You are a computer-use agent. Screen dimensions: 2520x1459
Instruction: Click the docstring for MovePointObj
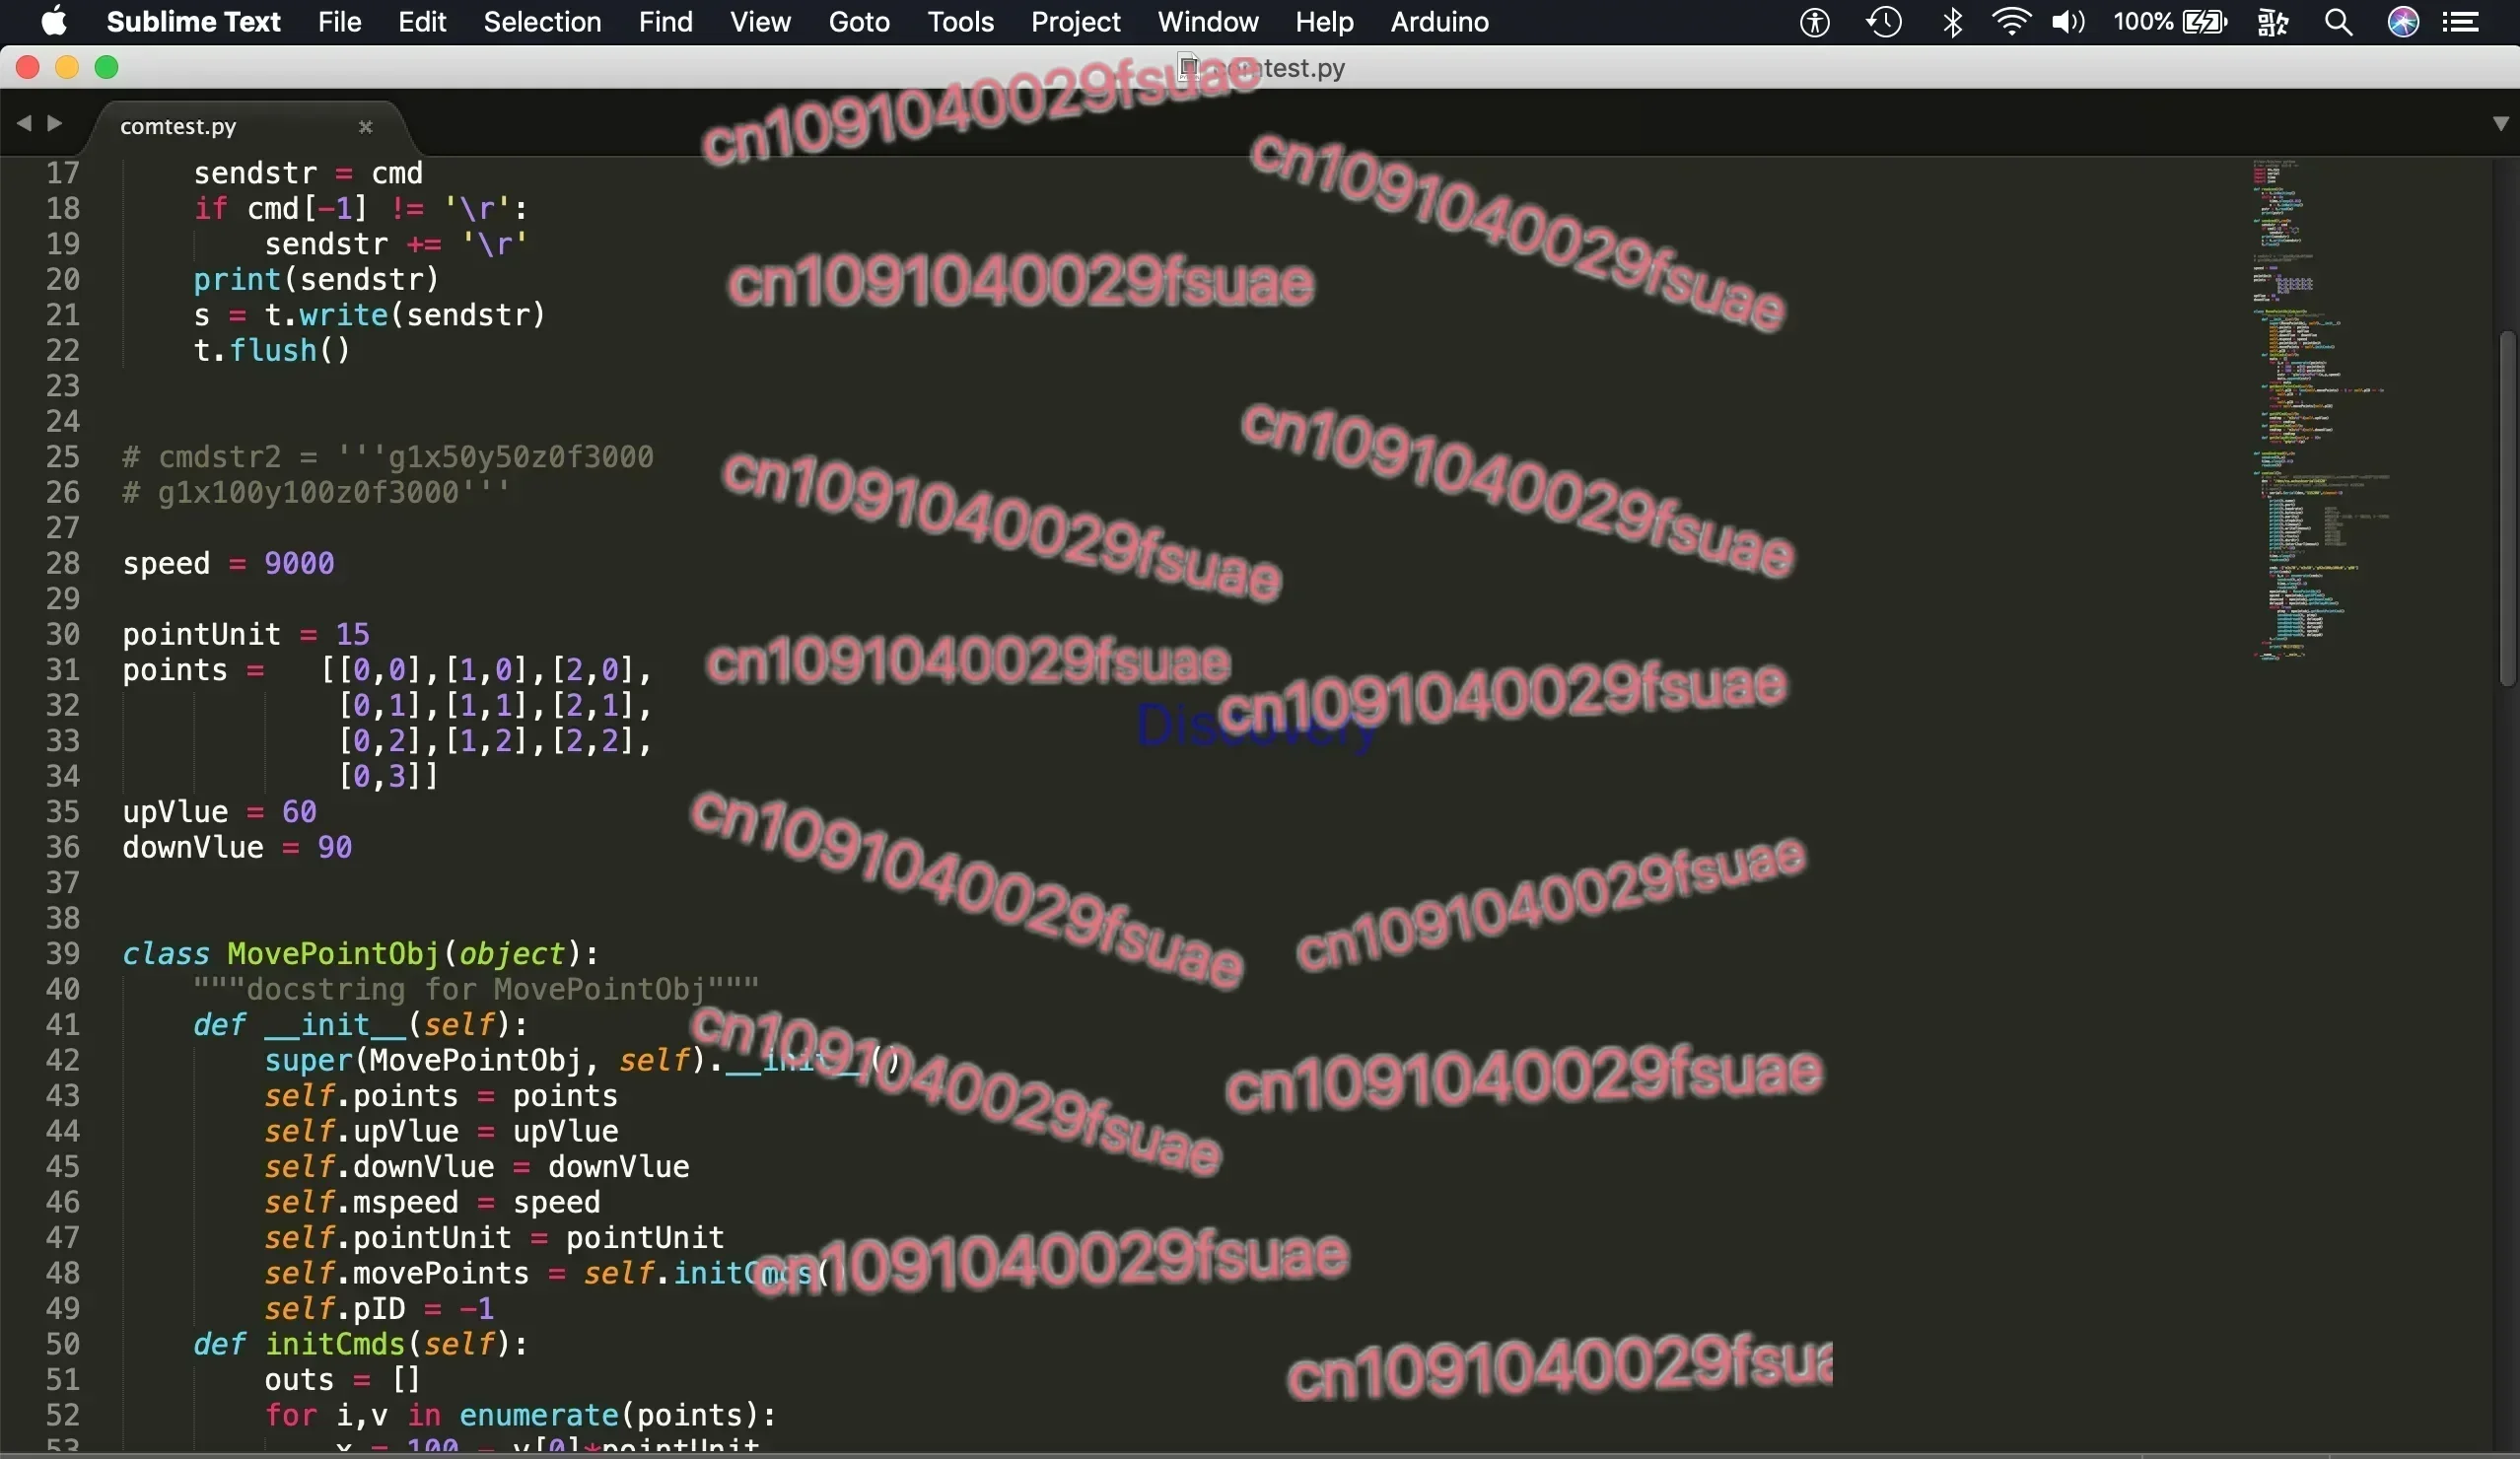(476, 989)
